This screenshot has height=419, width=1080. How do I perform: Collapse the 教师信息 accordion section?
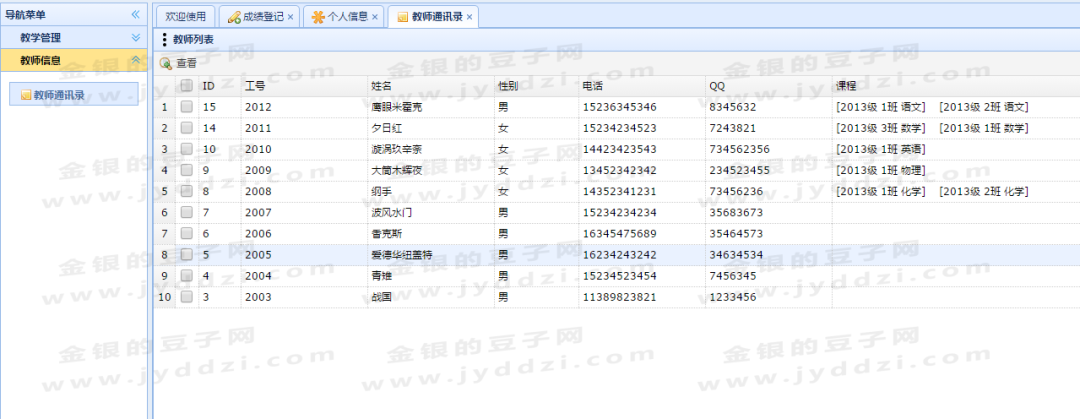pyautogui.click(x=135, y=60)
